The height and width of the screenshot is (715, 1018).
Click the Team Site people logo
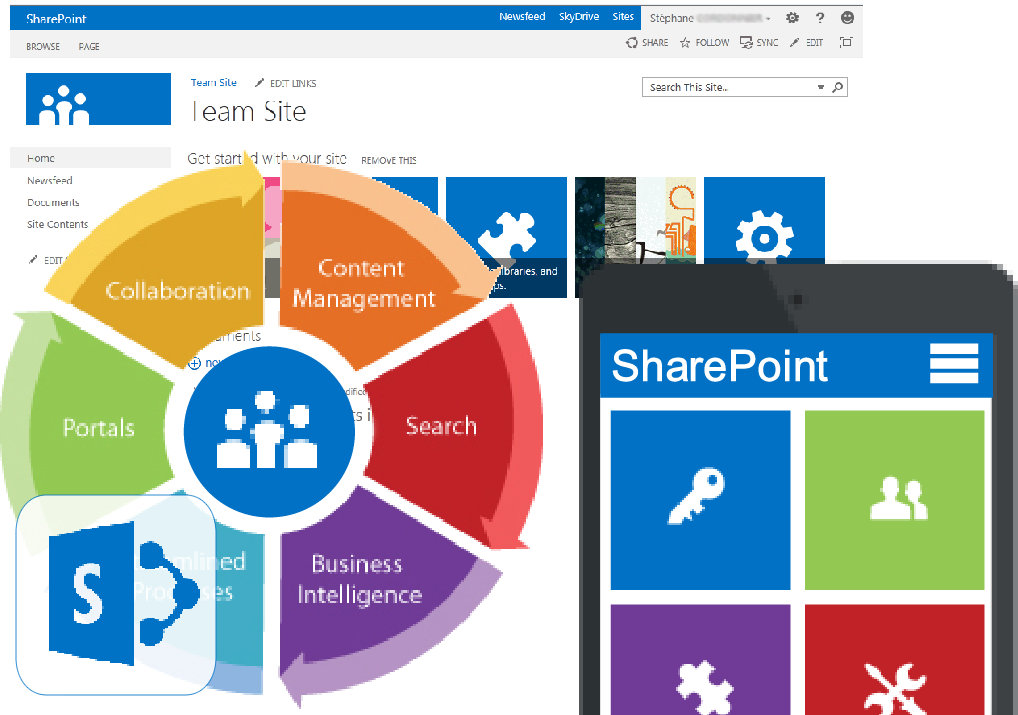(x=98, y=99)
